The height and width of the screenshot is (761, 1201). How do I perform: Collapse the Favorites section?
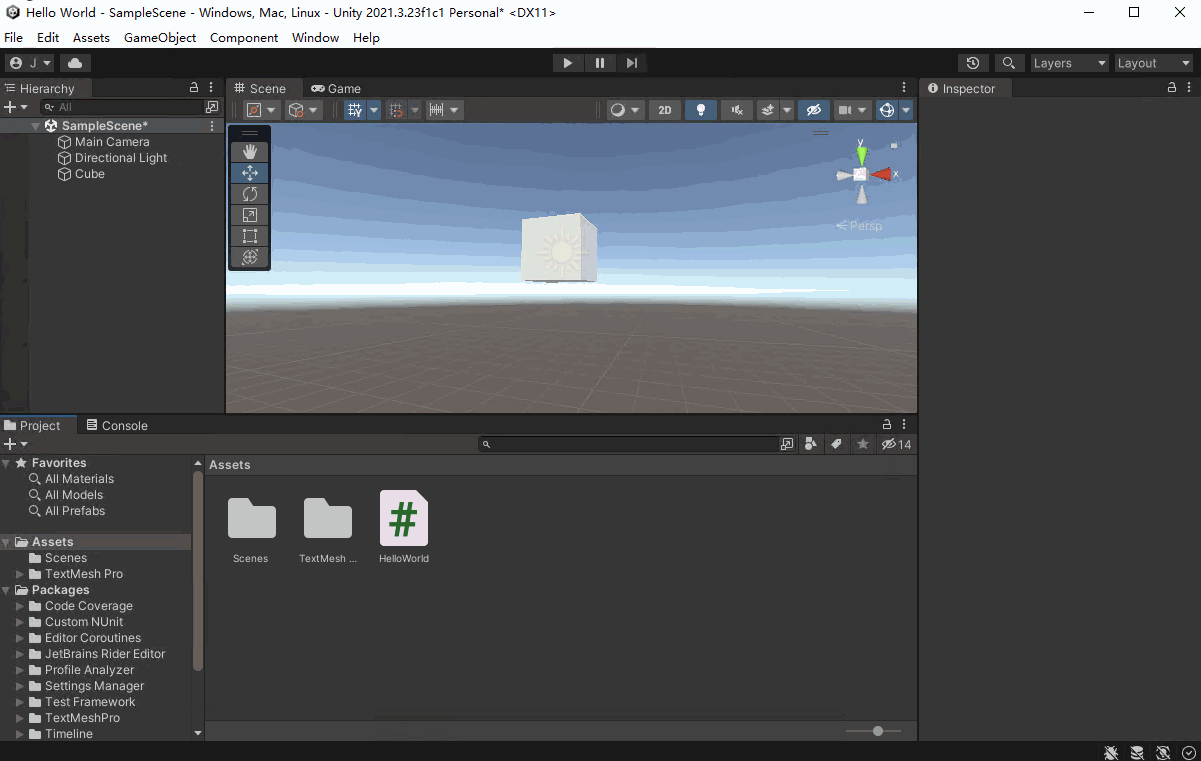click(x=7, y=463)
